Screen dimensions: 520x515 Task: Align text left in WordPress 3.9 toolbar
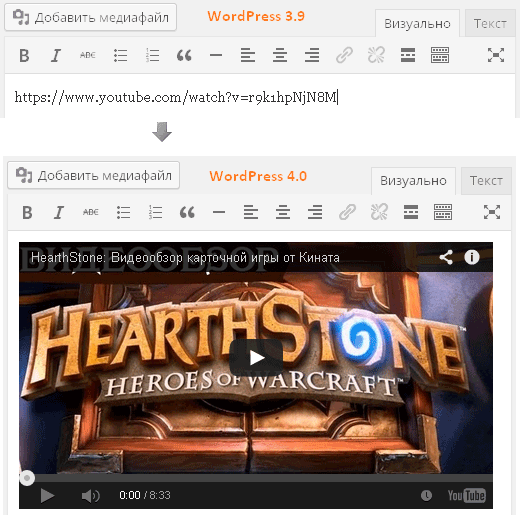248,55
